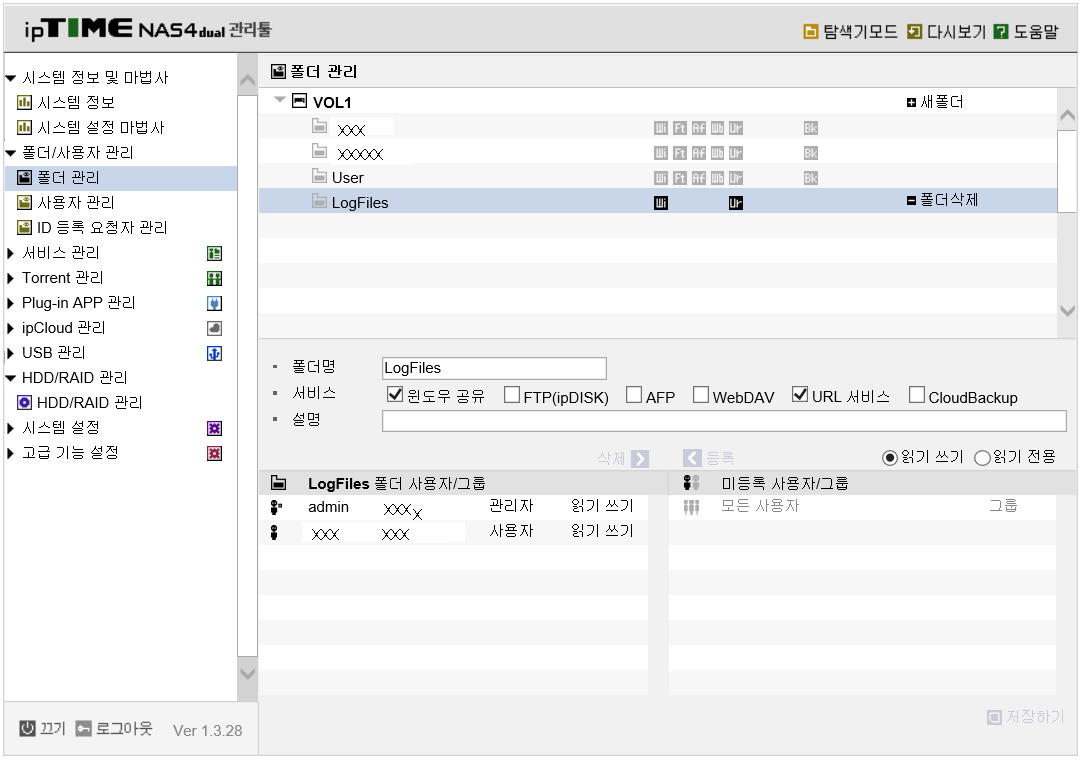Expand the Torrent 관리 section

(10, 278)
